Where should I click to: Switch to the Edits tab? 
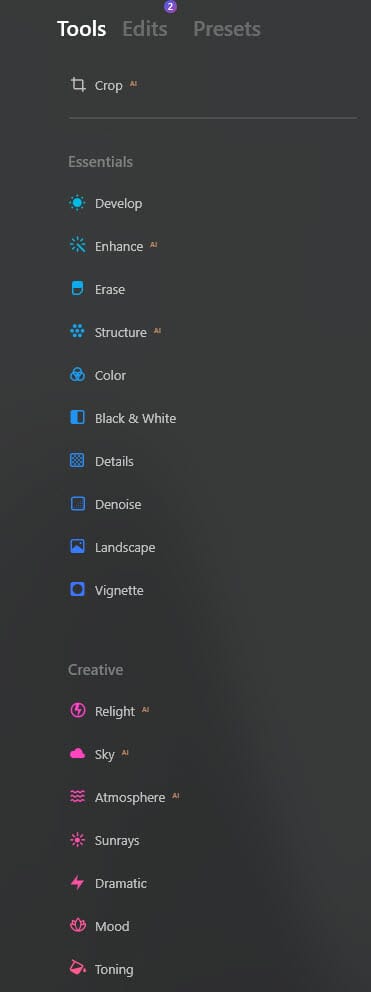click(145, 29)
